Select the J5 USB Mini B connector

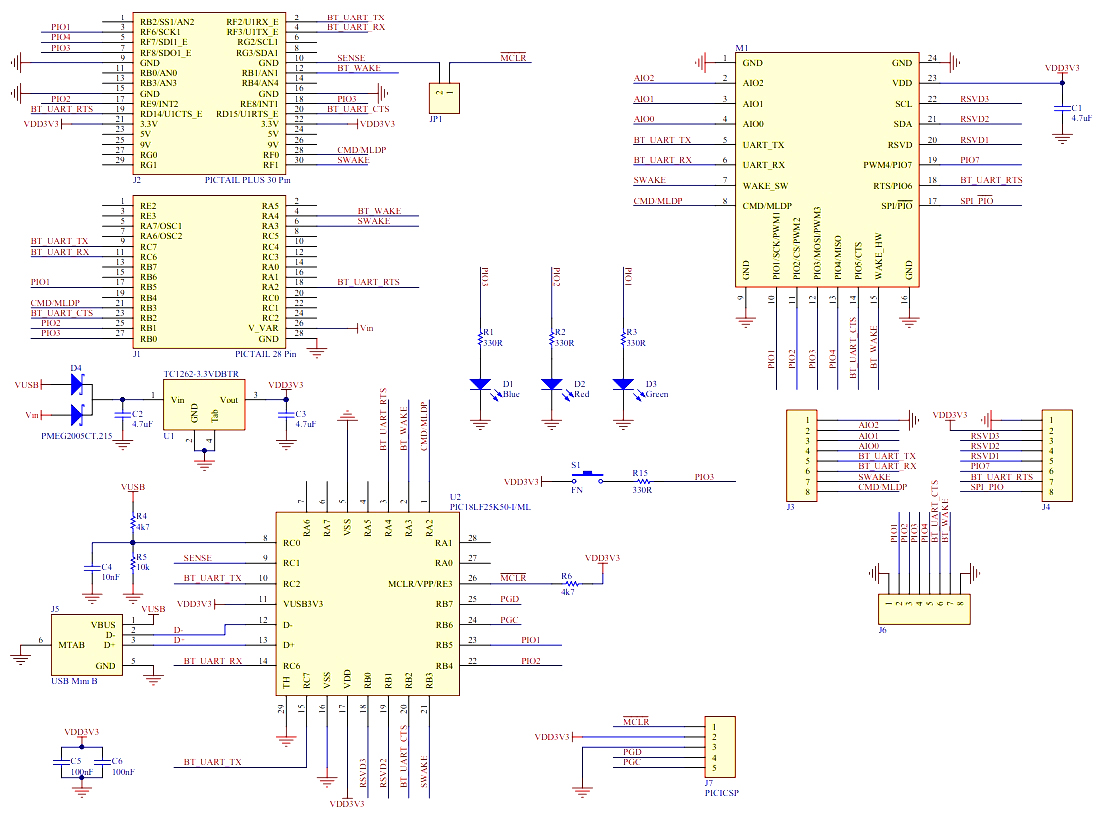(x=86, y=645)
